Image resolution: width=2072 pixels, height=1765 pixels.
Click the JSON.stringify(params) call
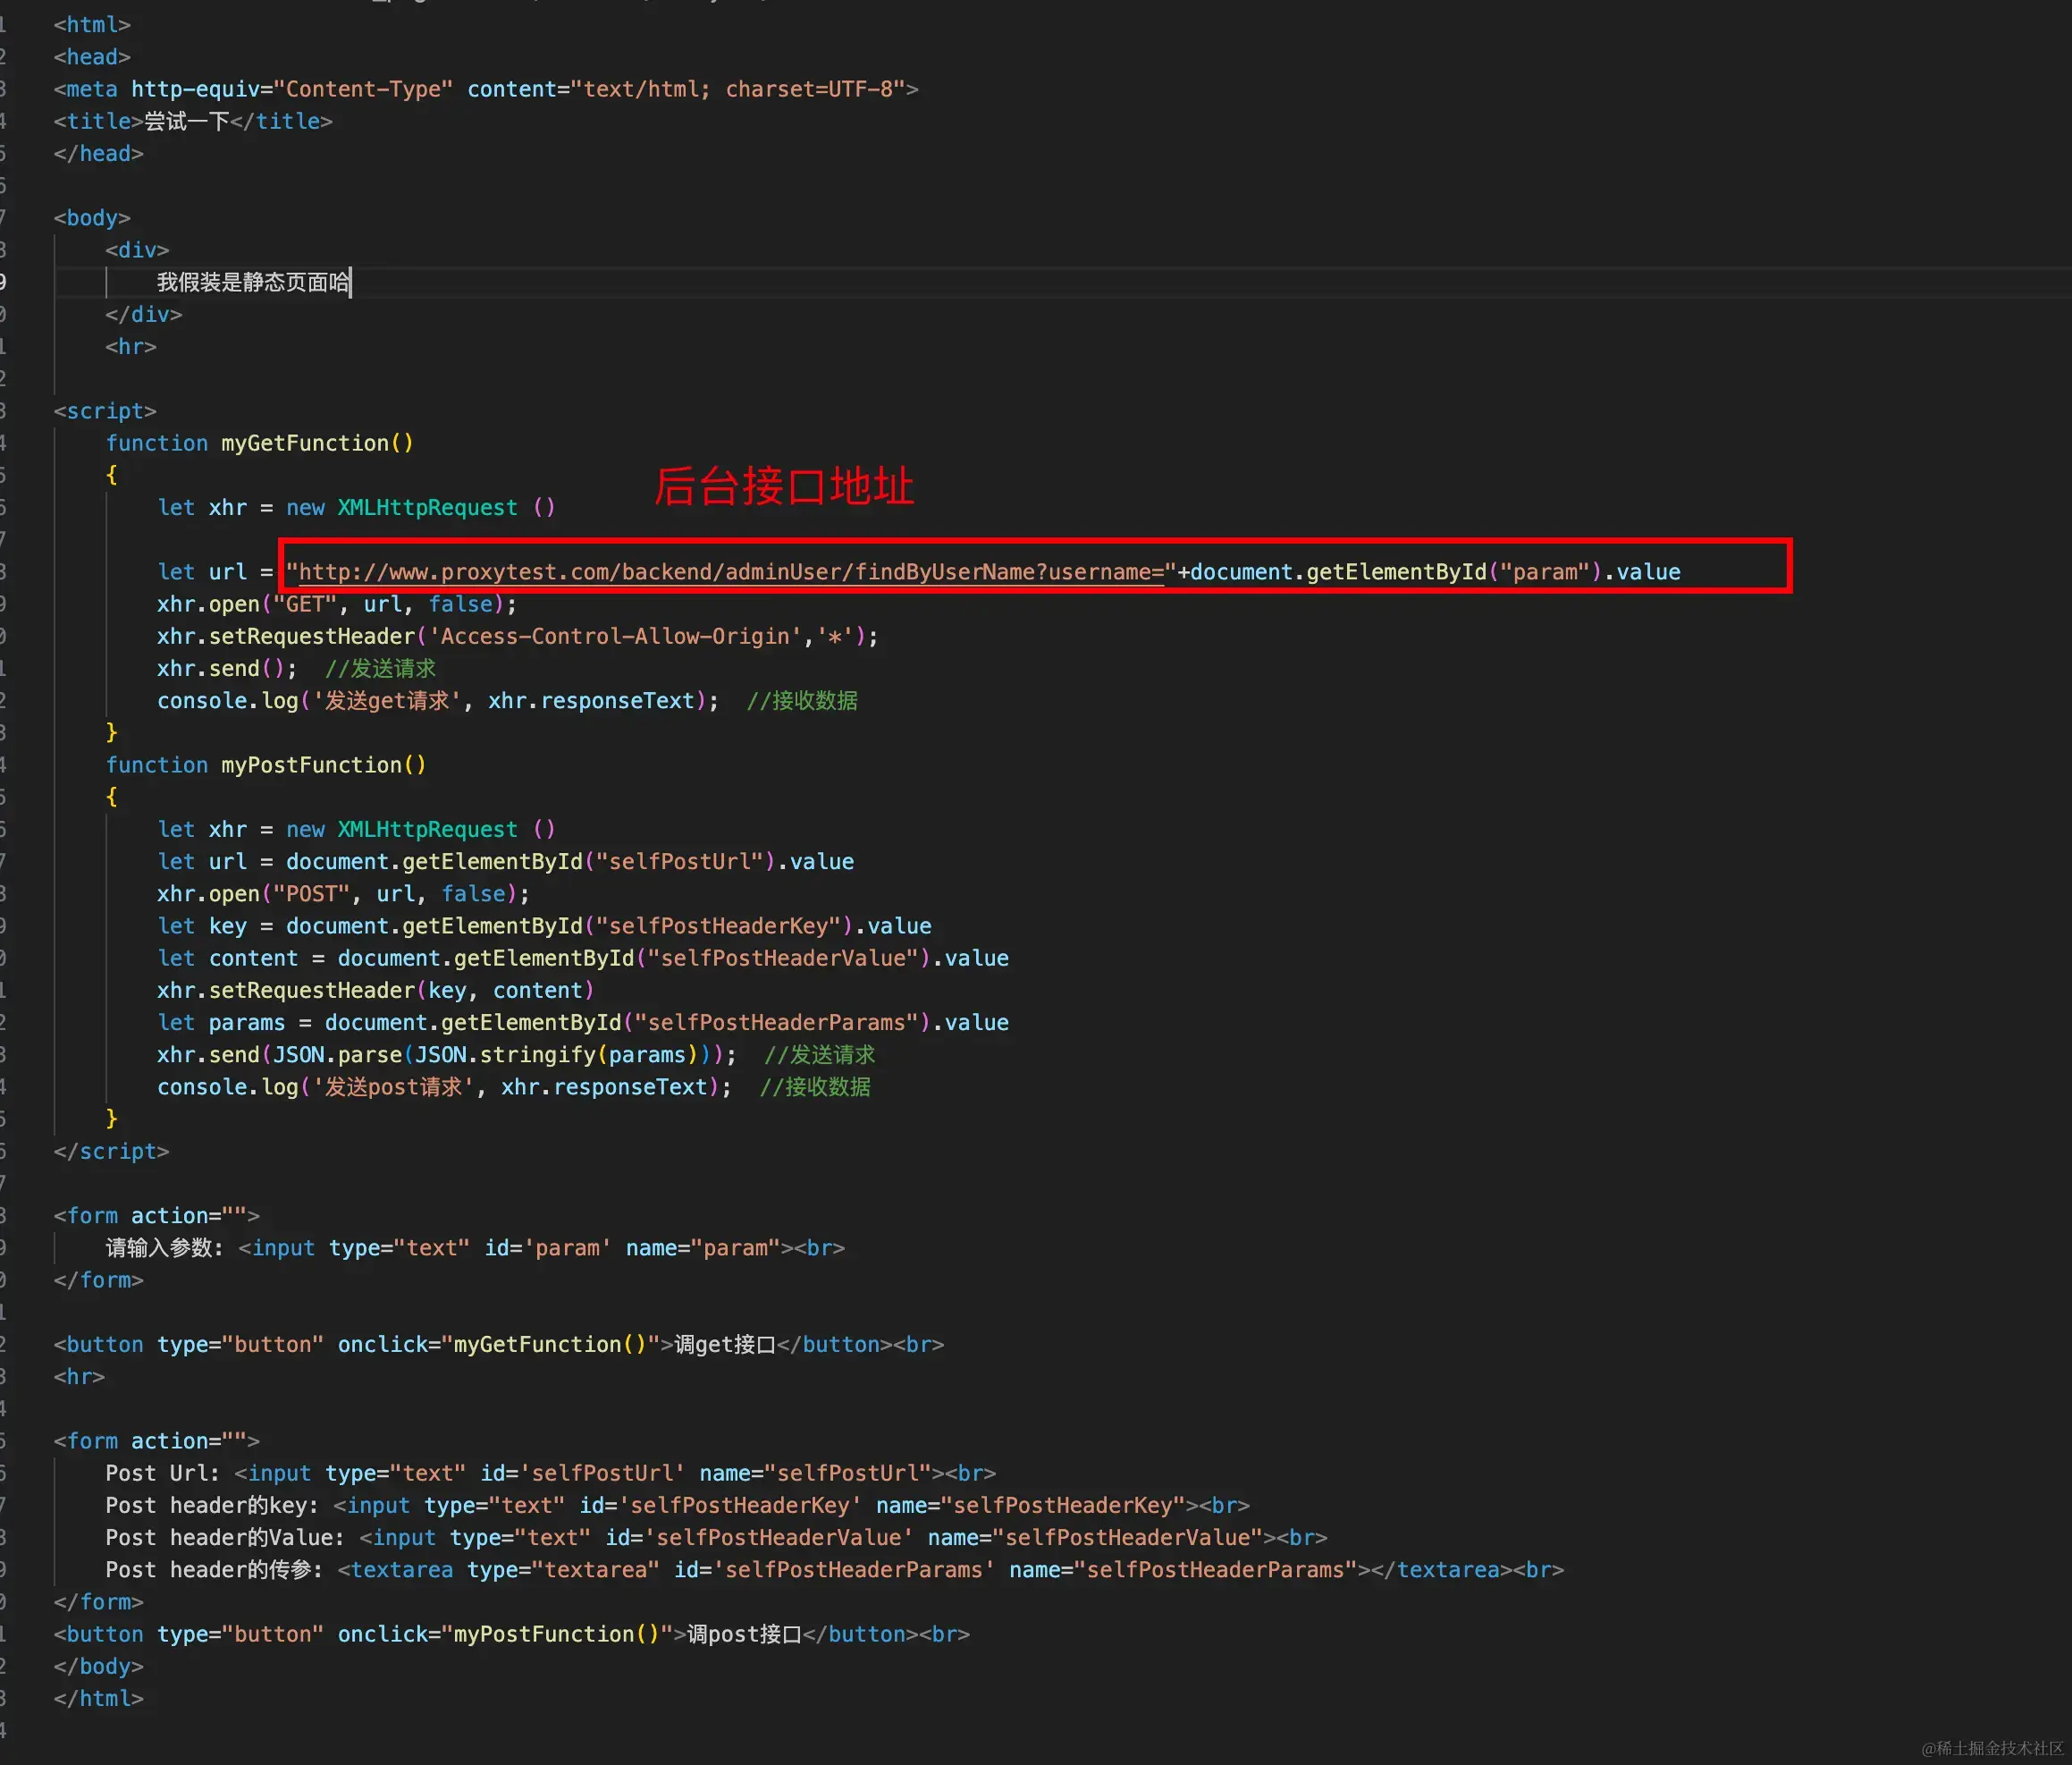pyautogui.click(x=555, y=1055)
